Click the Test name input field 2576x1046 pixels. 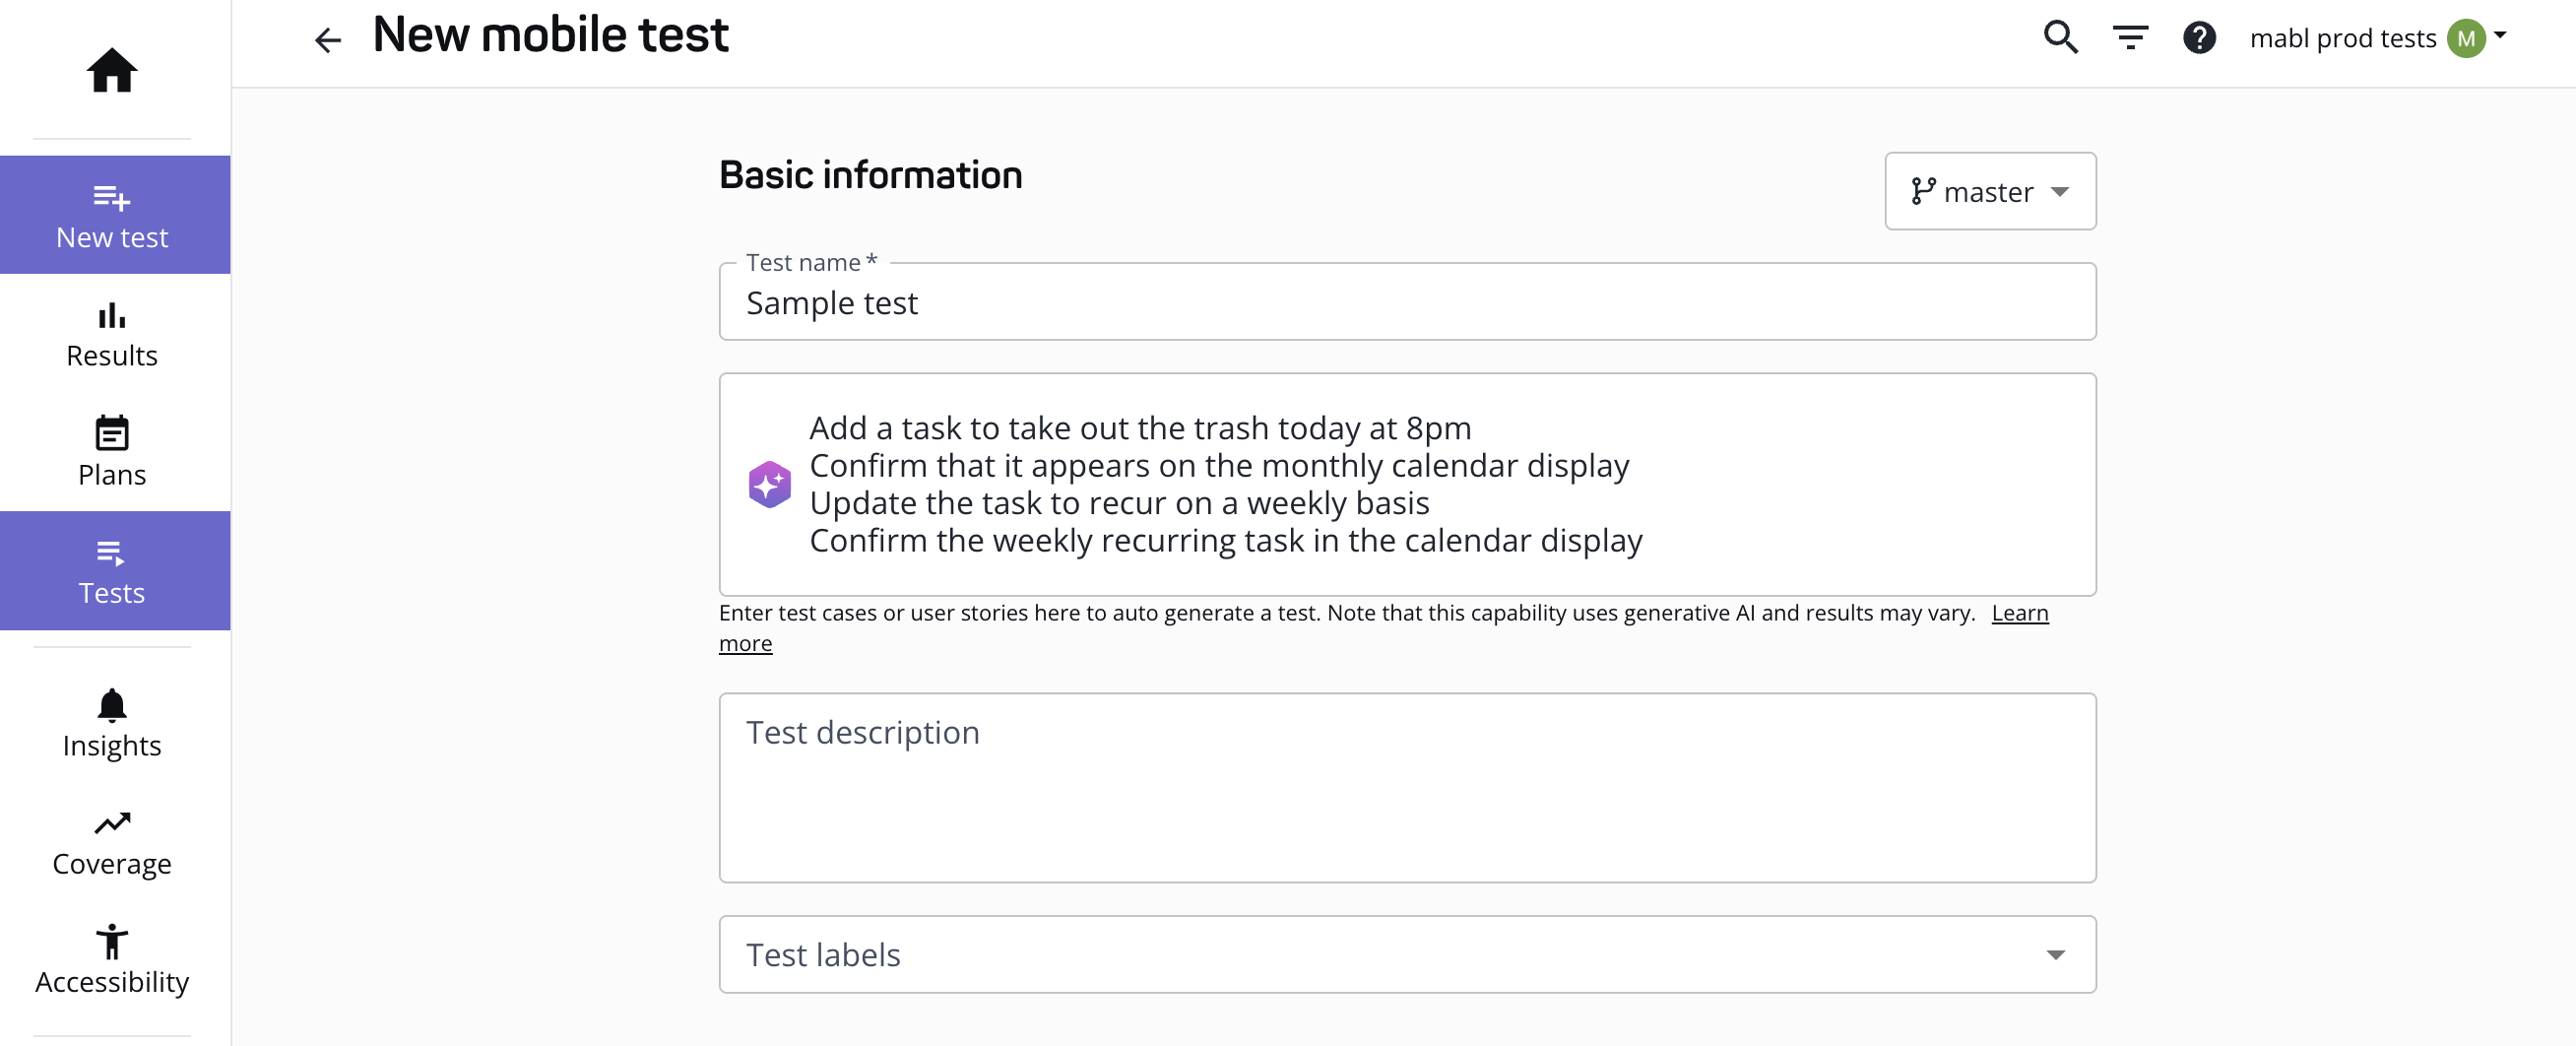pyautogui.click(x=1406, y=303)
